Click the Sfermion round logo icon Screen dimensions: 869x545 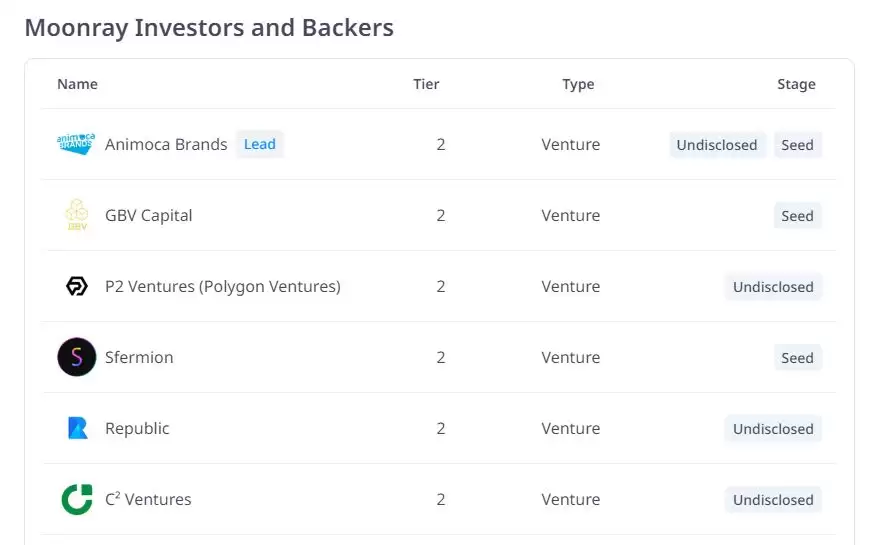[76, 358]
